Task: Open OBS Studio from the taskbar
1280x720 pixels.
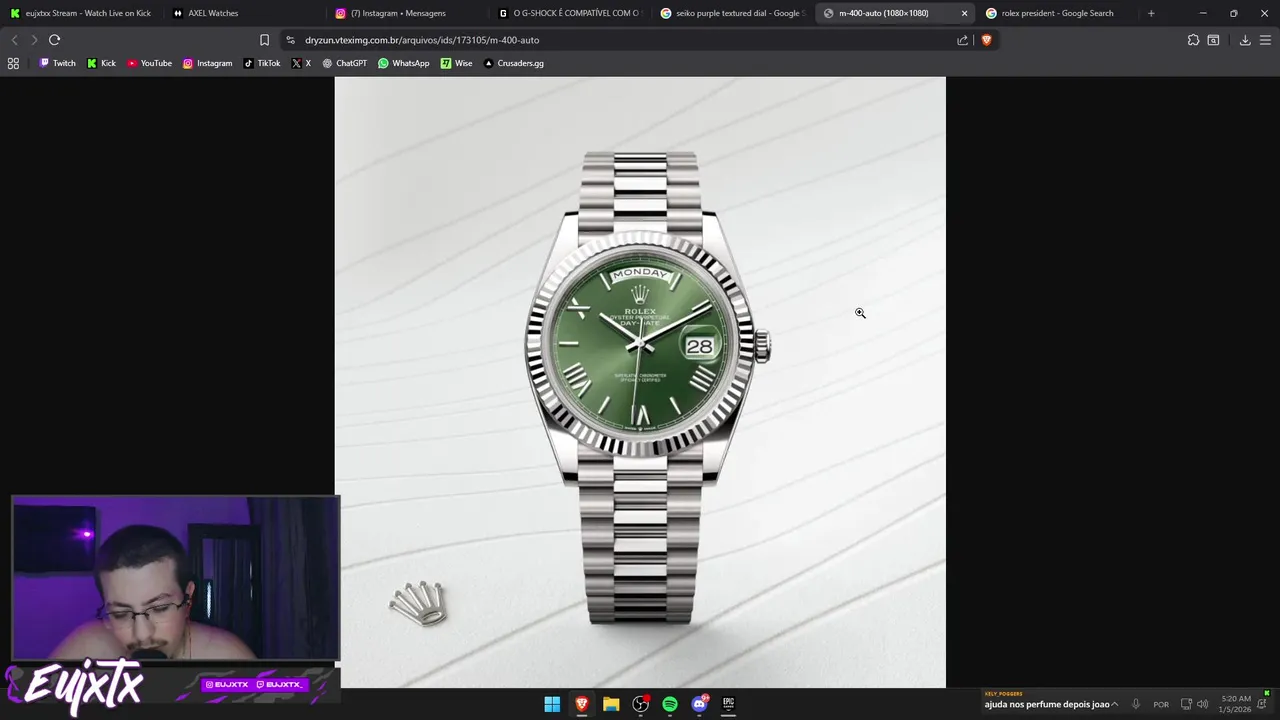Action: [x=640, y=704]
